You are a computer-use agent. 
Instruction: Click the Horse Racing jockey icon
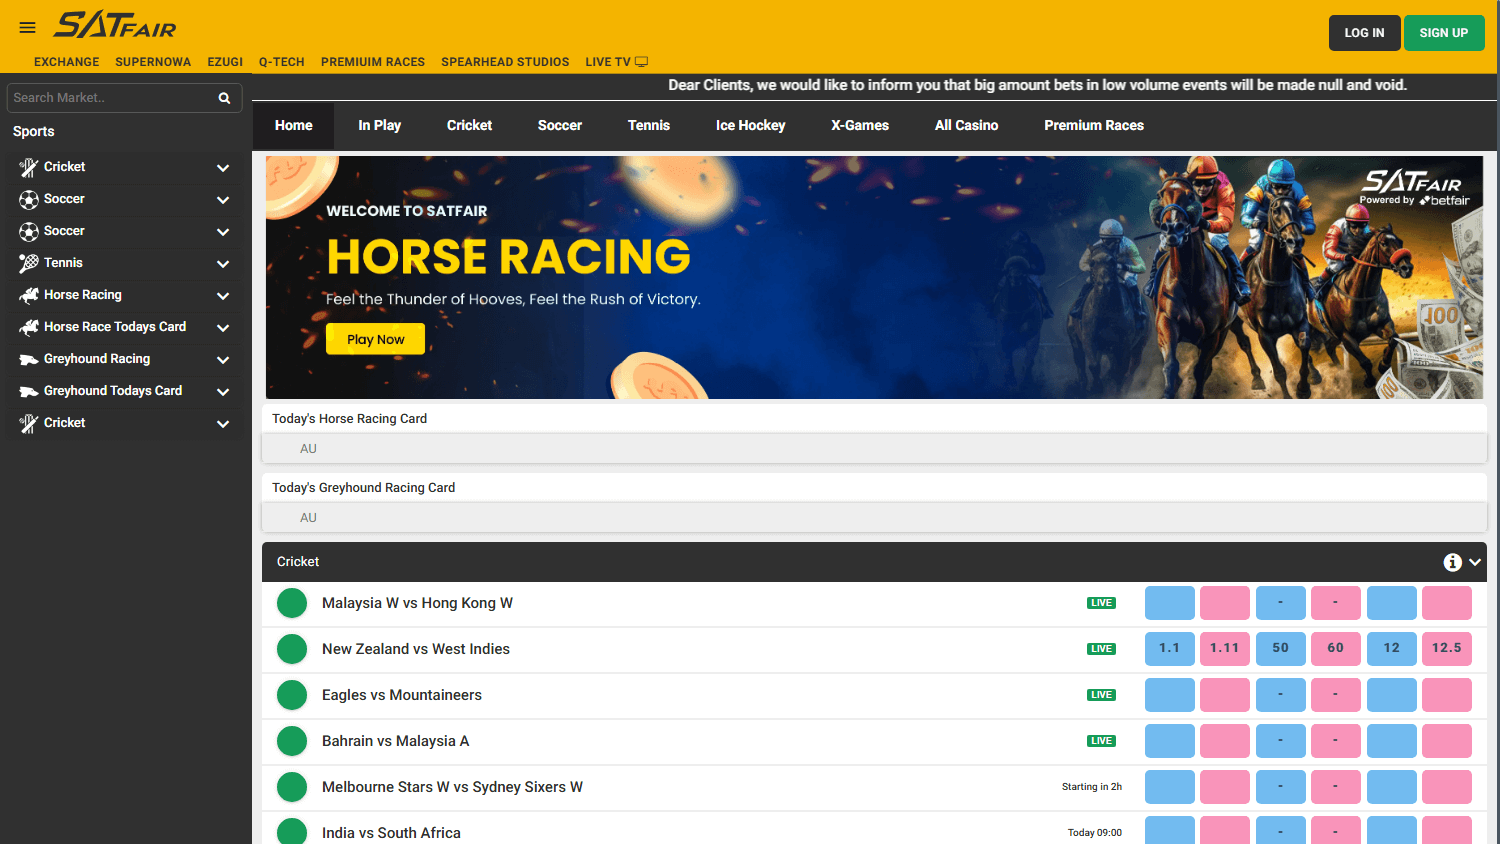[28, 295]
